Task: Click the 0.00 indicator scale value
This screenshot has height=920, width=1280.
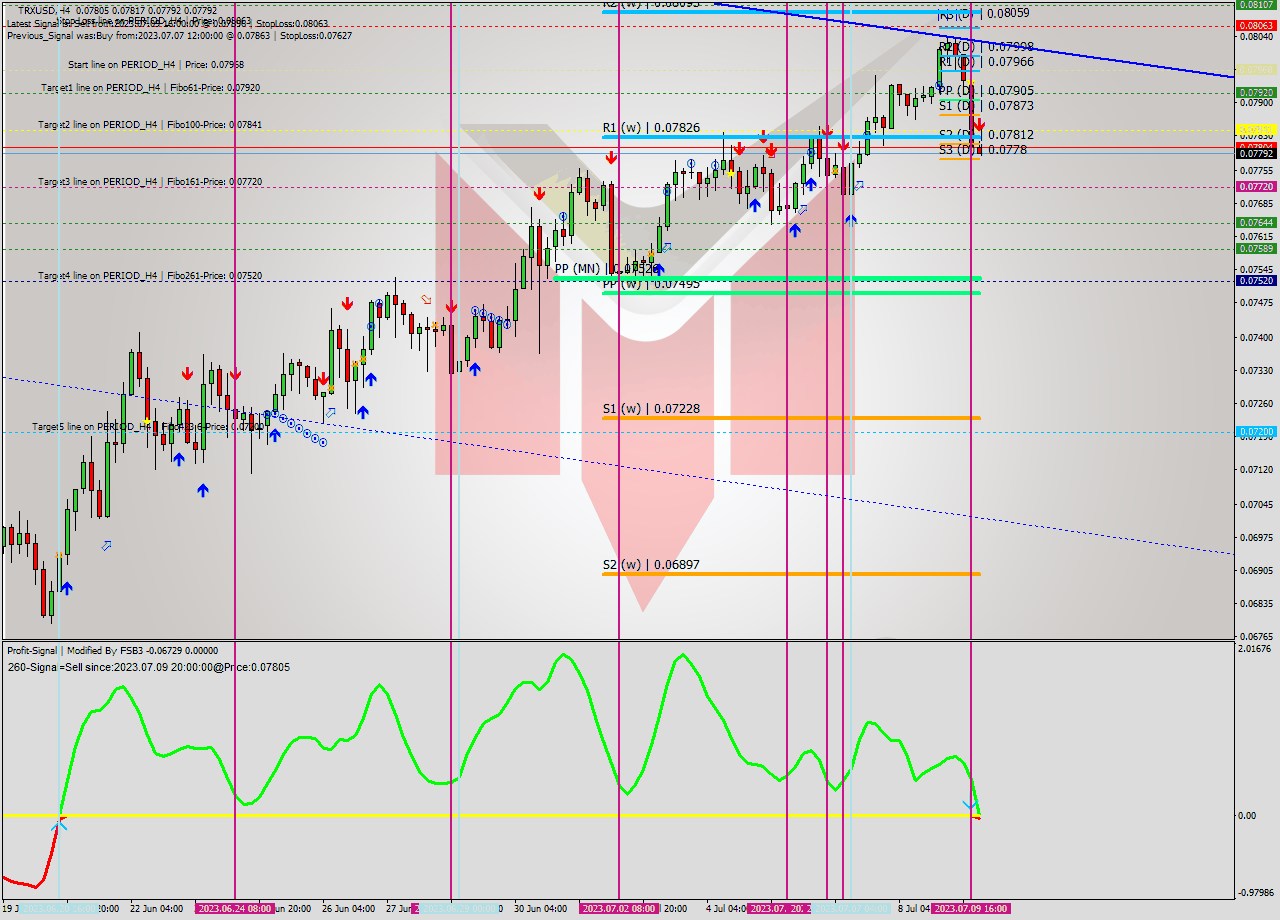Action: [1248, 816]
